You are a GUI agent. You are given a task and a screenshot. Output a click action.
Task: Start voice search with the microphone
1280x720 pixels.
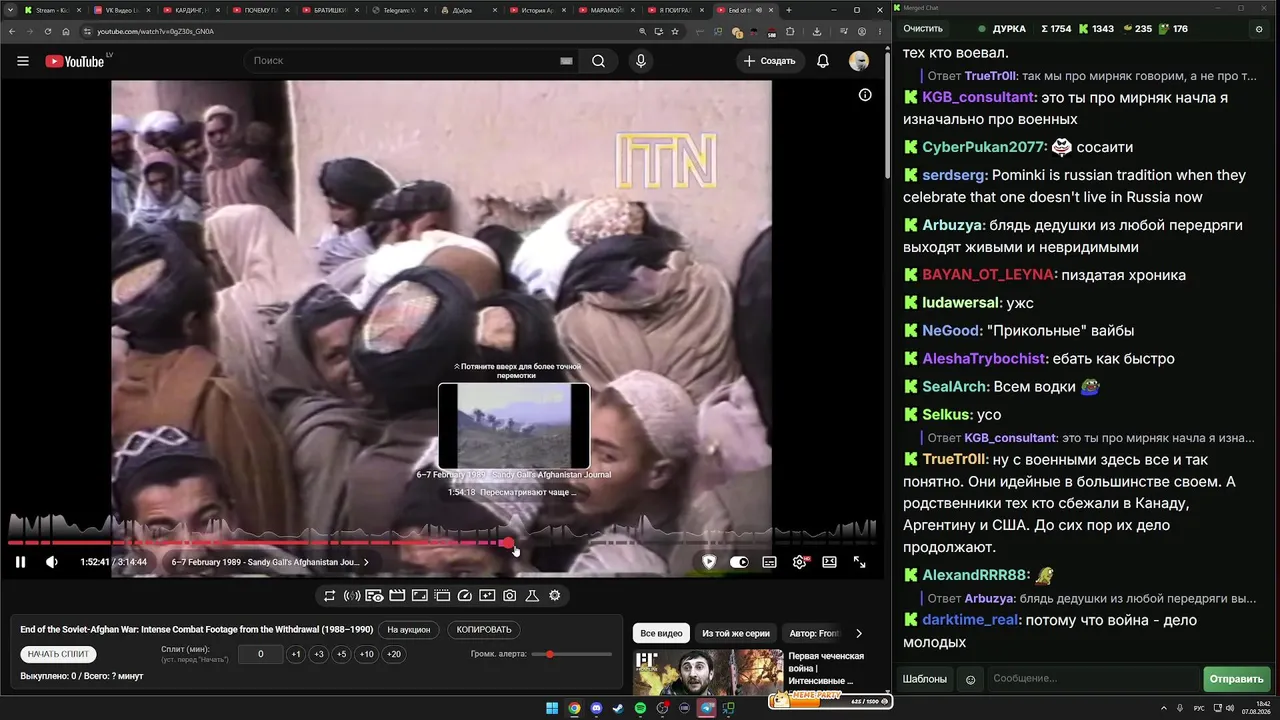[x=641, y=61]
